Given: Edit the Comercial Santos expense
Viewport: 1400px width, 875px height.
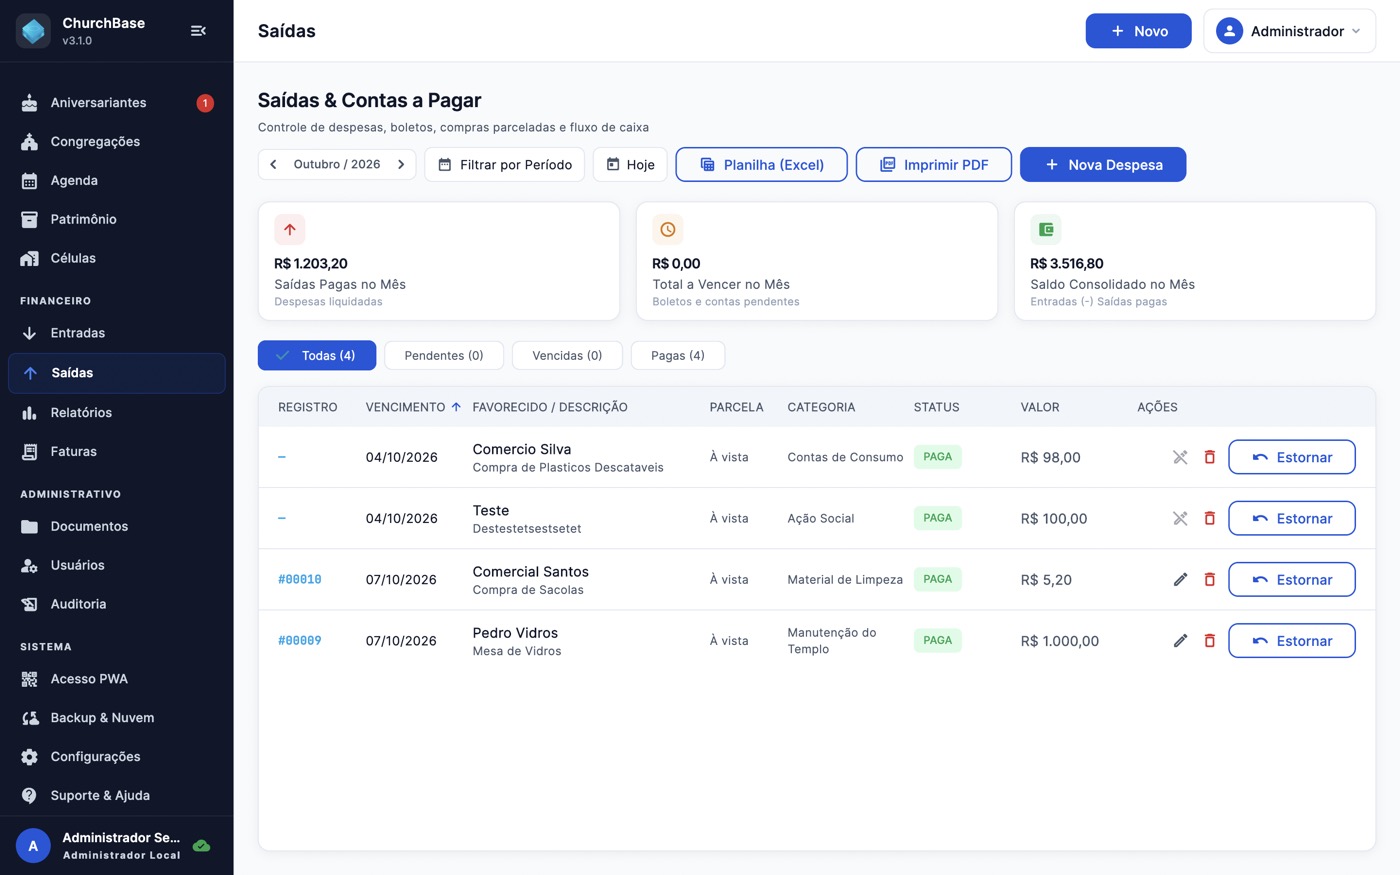Looking at the screenshot, I should point(1180,579).
